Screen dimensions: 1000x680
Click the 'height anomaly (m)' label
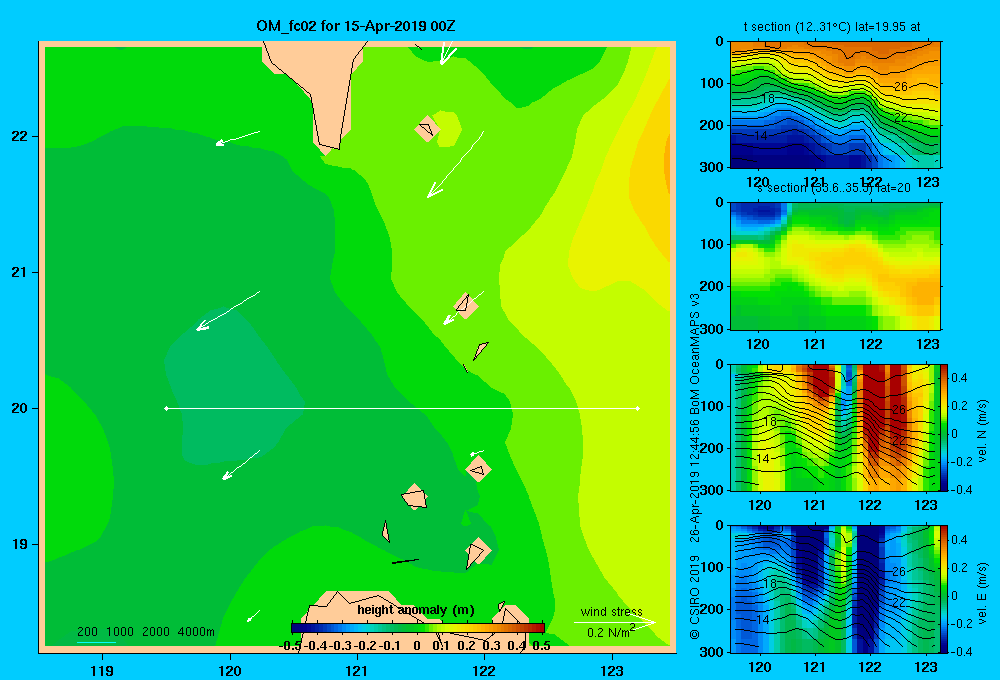click(x=416, y=610)
